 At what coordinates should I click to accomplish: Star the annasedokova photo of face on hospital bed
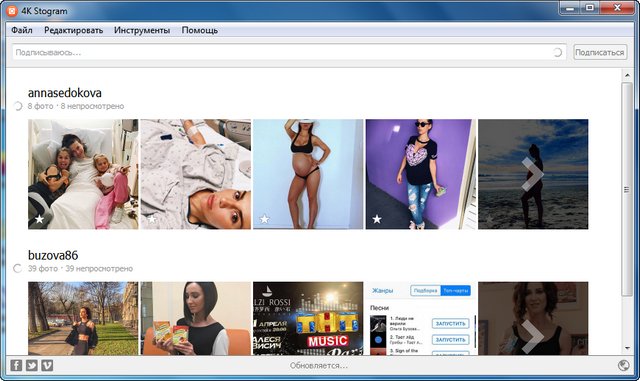(152, 219)
